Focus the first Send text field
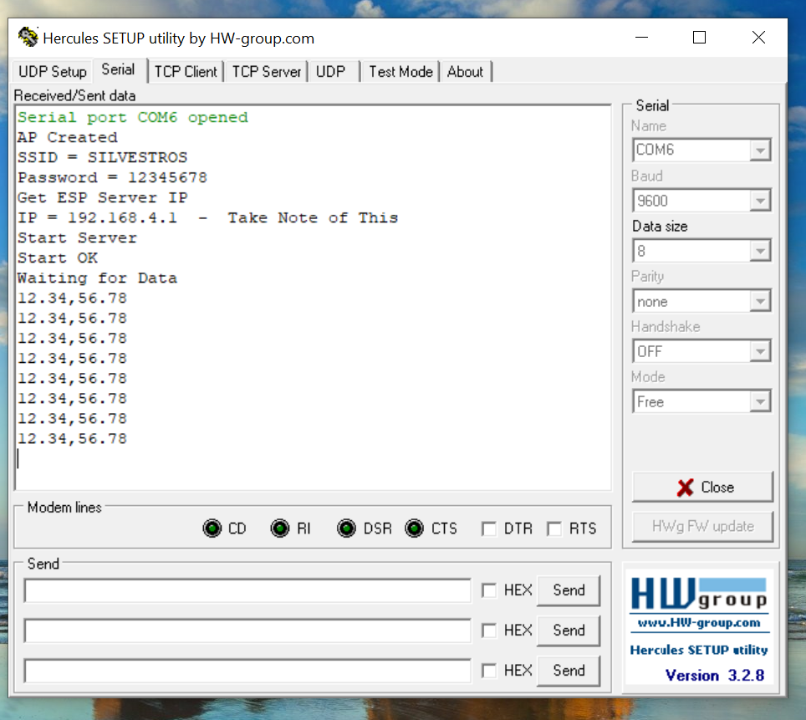The image size is (806, 720). (x=247, y=590)
